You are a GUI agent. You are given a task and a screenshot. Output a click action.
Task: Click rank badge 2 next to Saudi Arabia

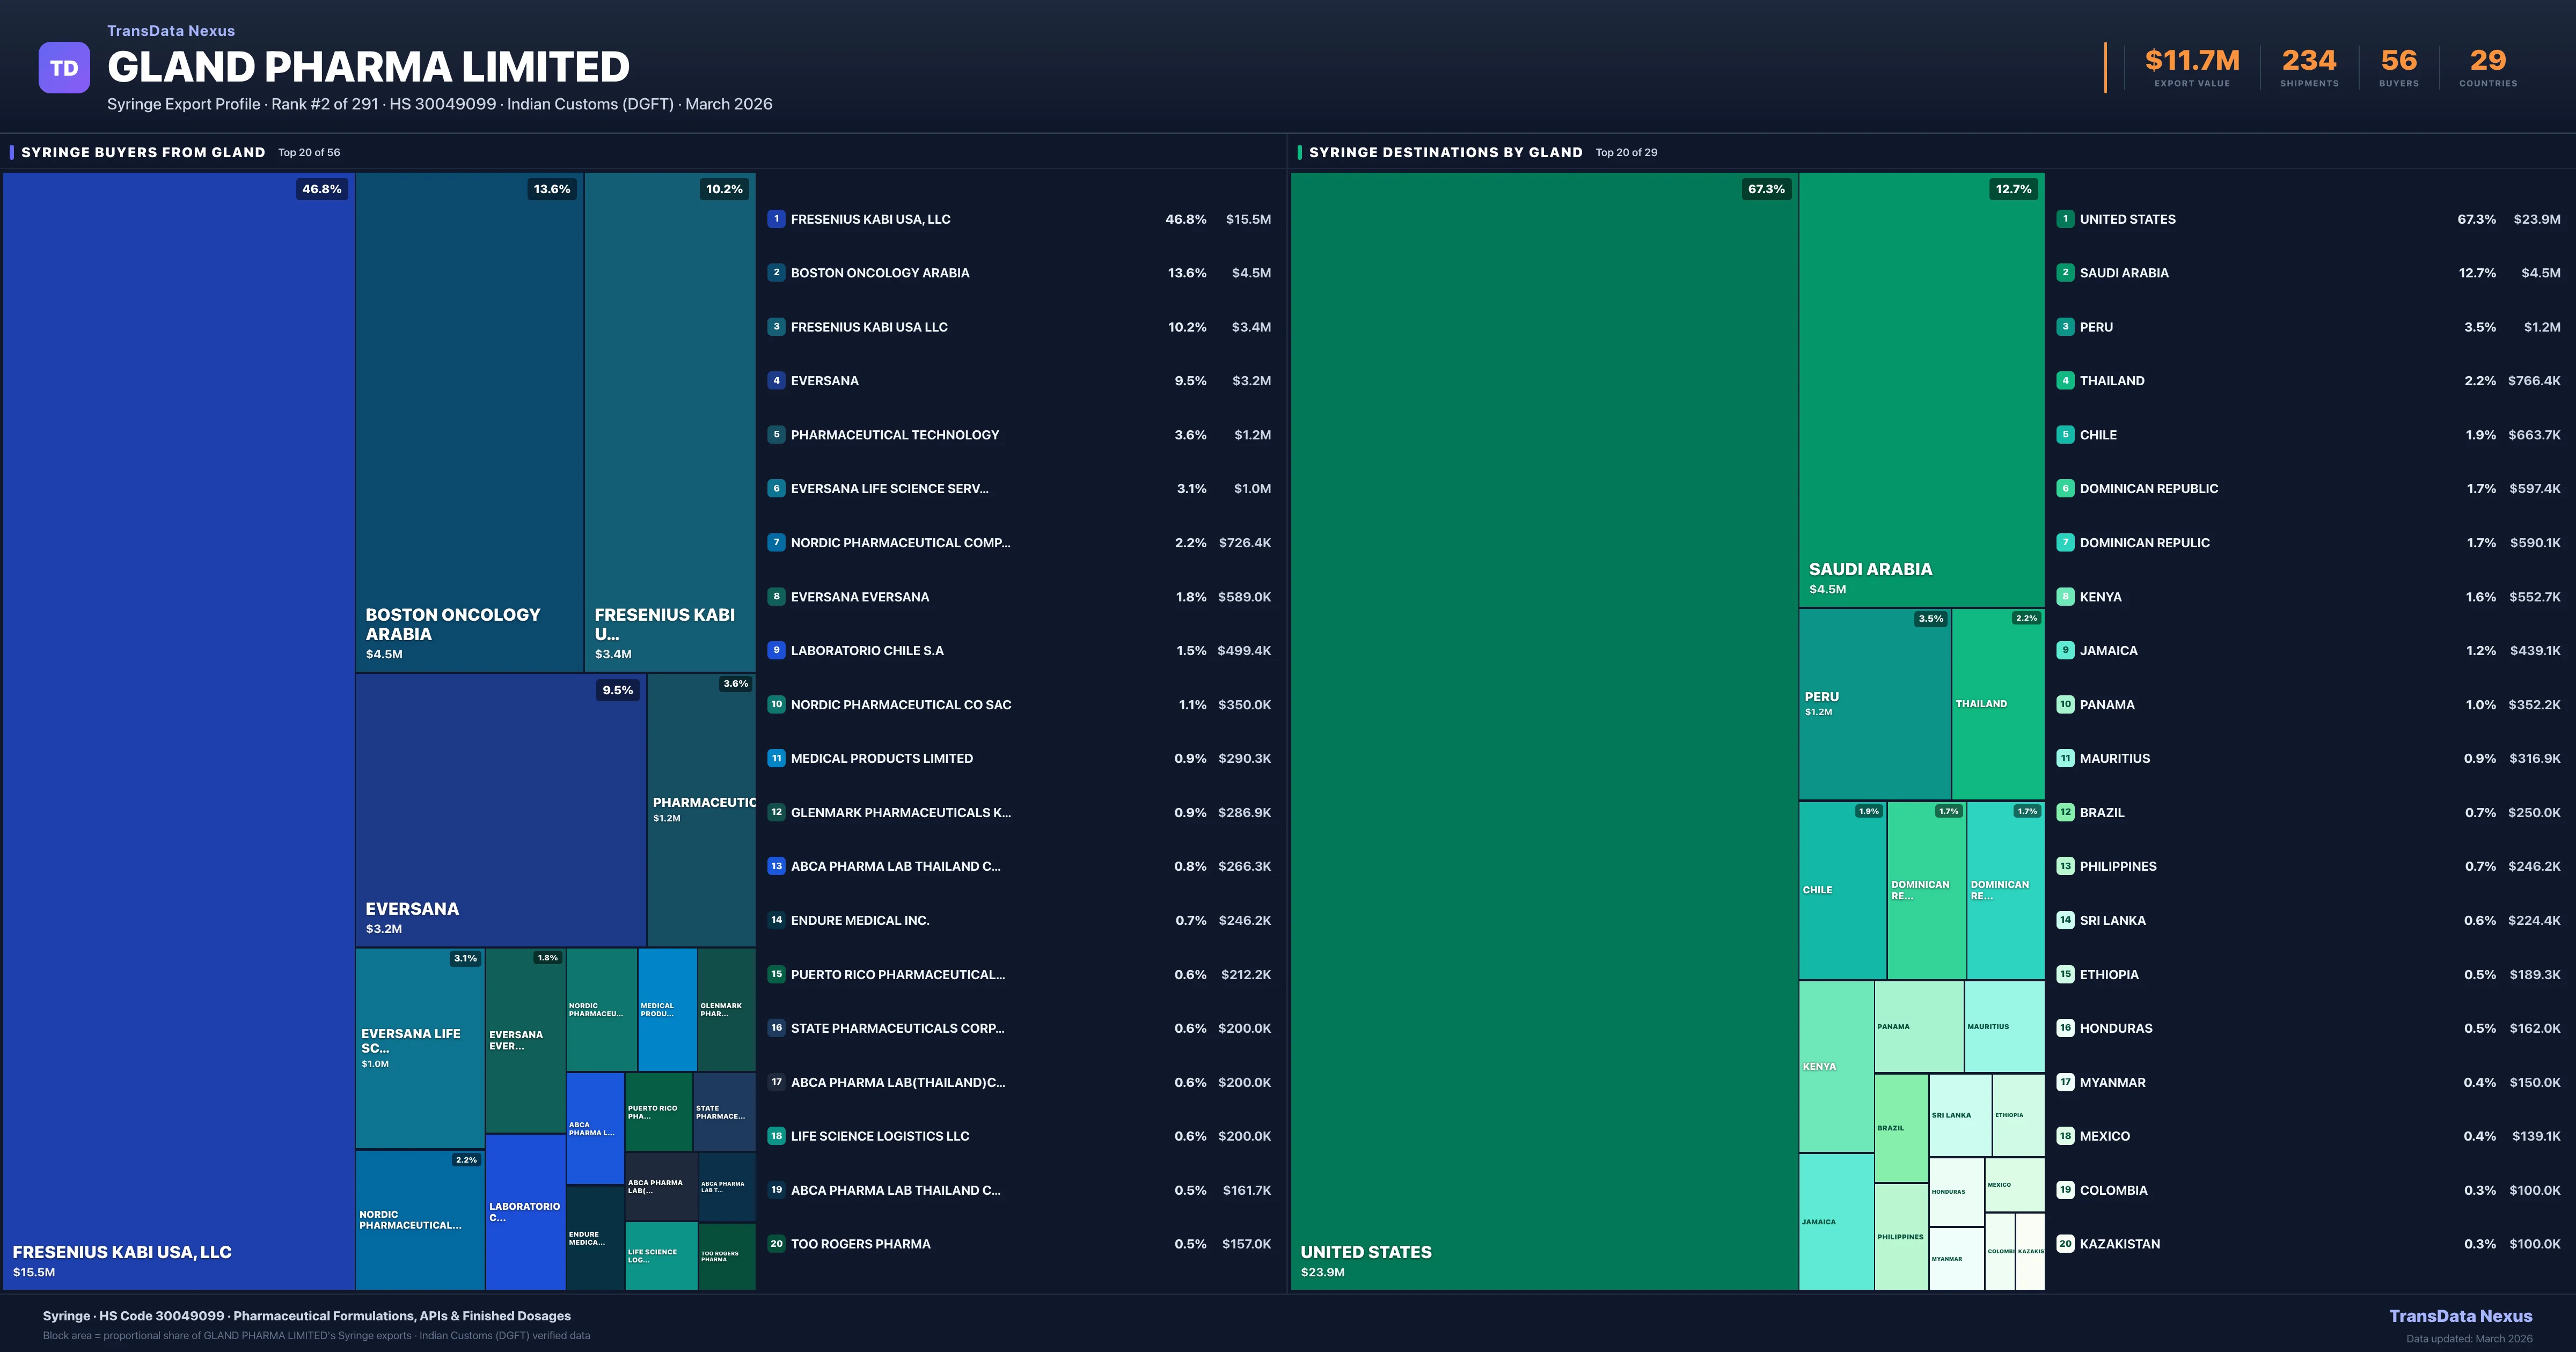pos(2065,273)
